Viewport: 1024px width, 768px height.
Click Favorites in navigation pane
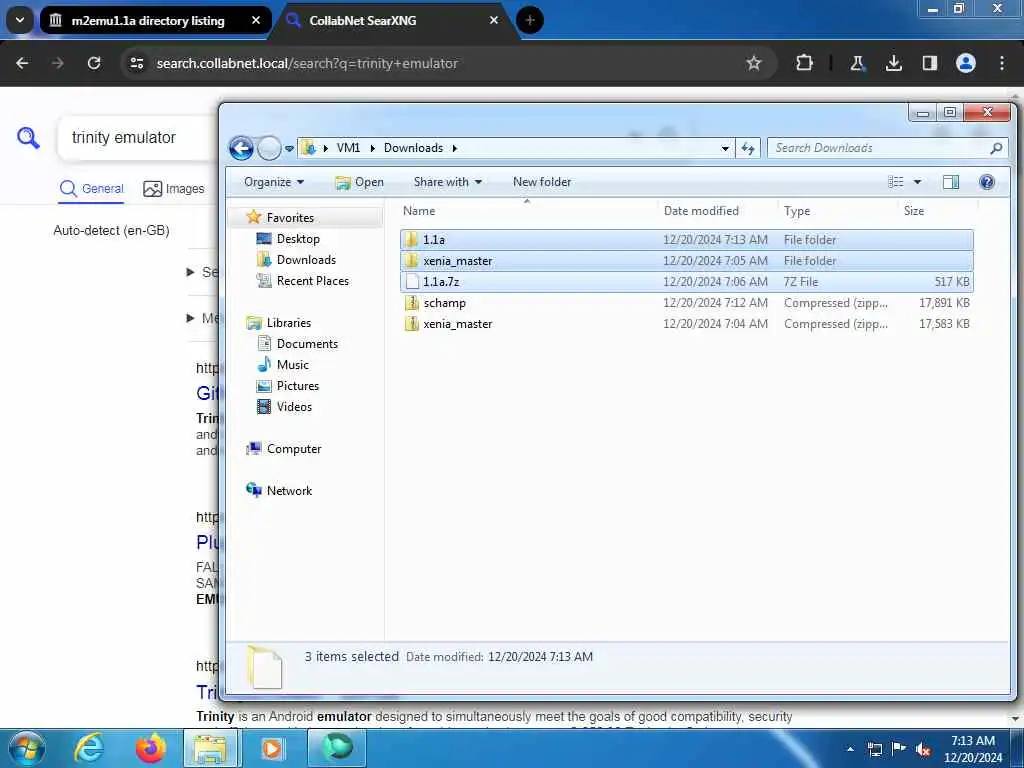(x=290, y=217)
